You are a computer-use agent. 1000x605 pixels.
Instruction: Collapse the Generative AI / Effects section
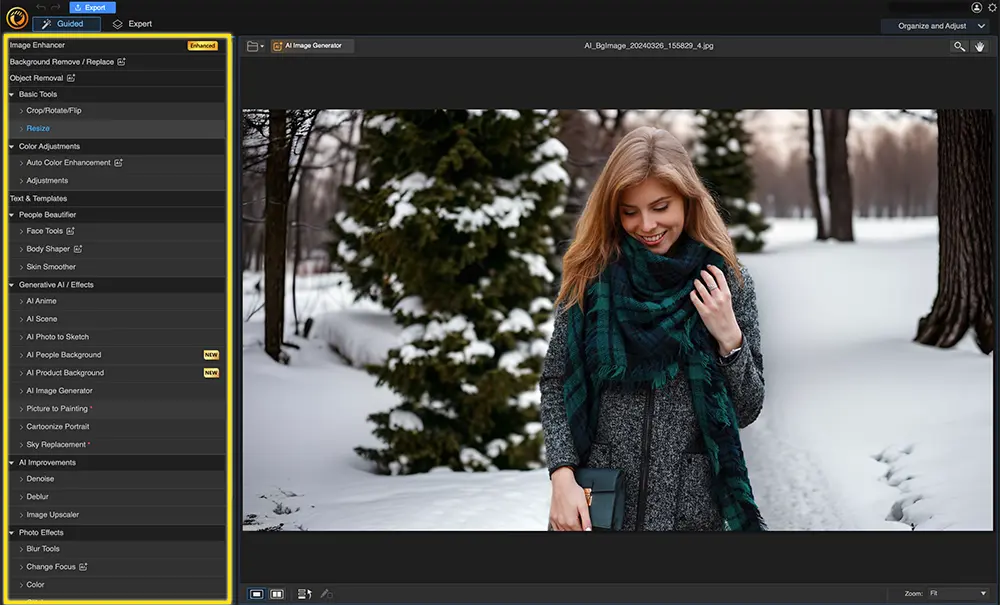point(10,284)
